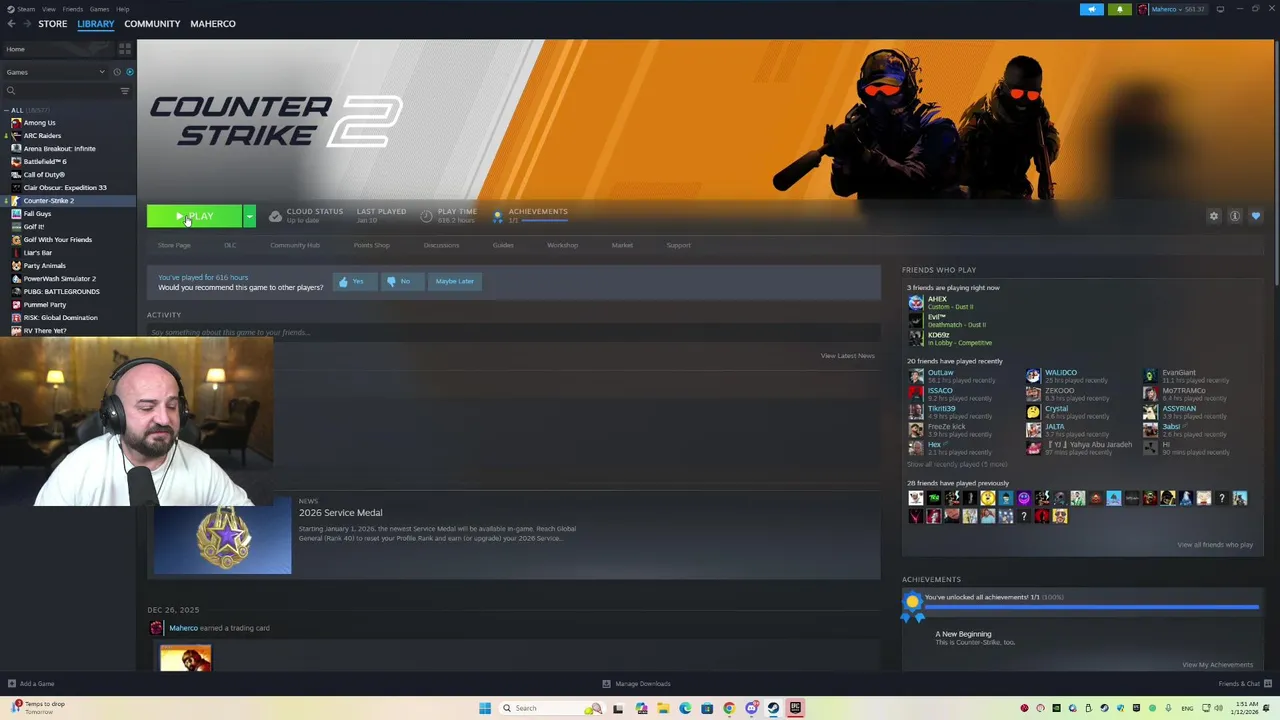Image resolution: width=1280 pixels, height=720 pixels.
Task: Open Friends & Chat
Action: [1244, 684]
